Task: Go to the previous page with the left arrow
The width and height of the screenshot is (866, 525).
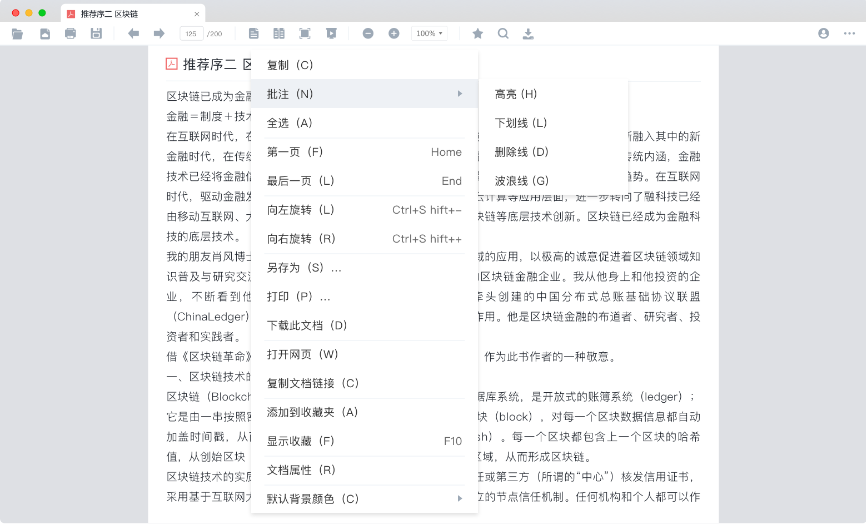Action: coord(133,34)
